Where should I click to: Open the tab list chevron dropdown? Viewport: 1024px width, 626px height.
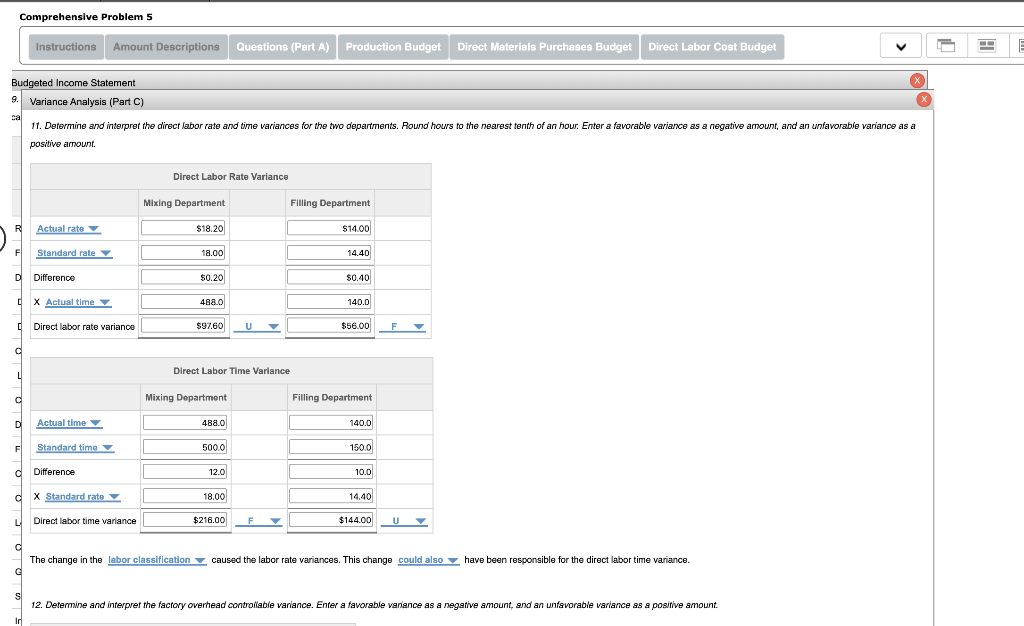click(x=901, y=46)
